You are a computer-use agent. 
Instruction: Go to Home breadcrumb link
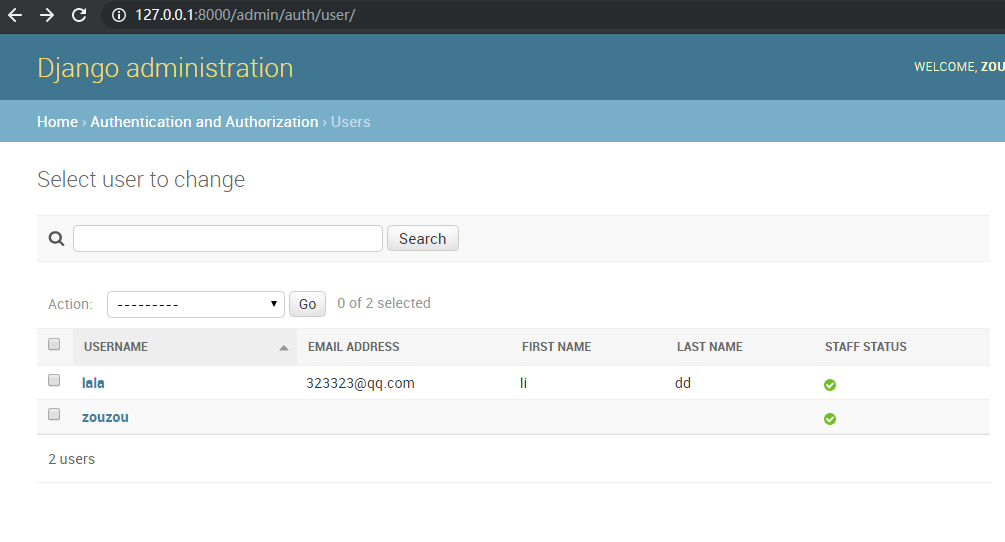(x=57, y=122)
